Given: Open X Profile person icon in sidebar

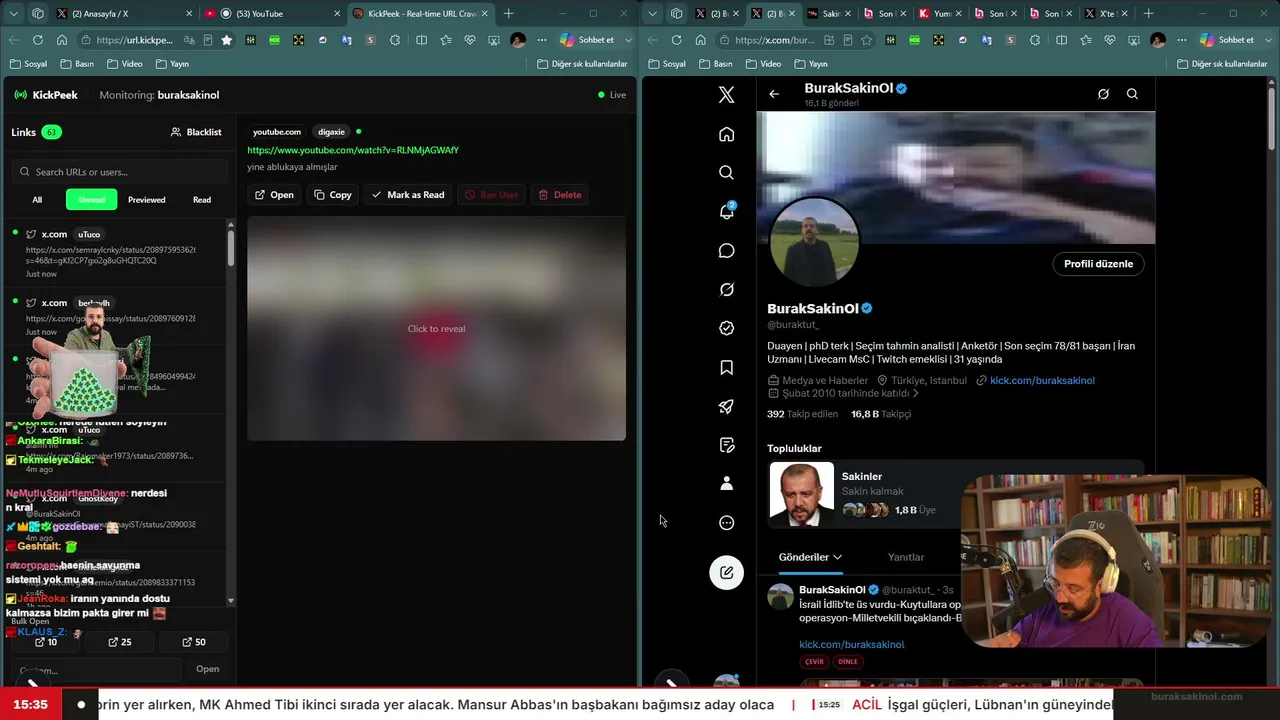Looking at the screenshot, I should tap(727, 484).
